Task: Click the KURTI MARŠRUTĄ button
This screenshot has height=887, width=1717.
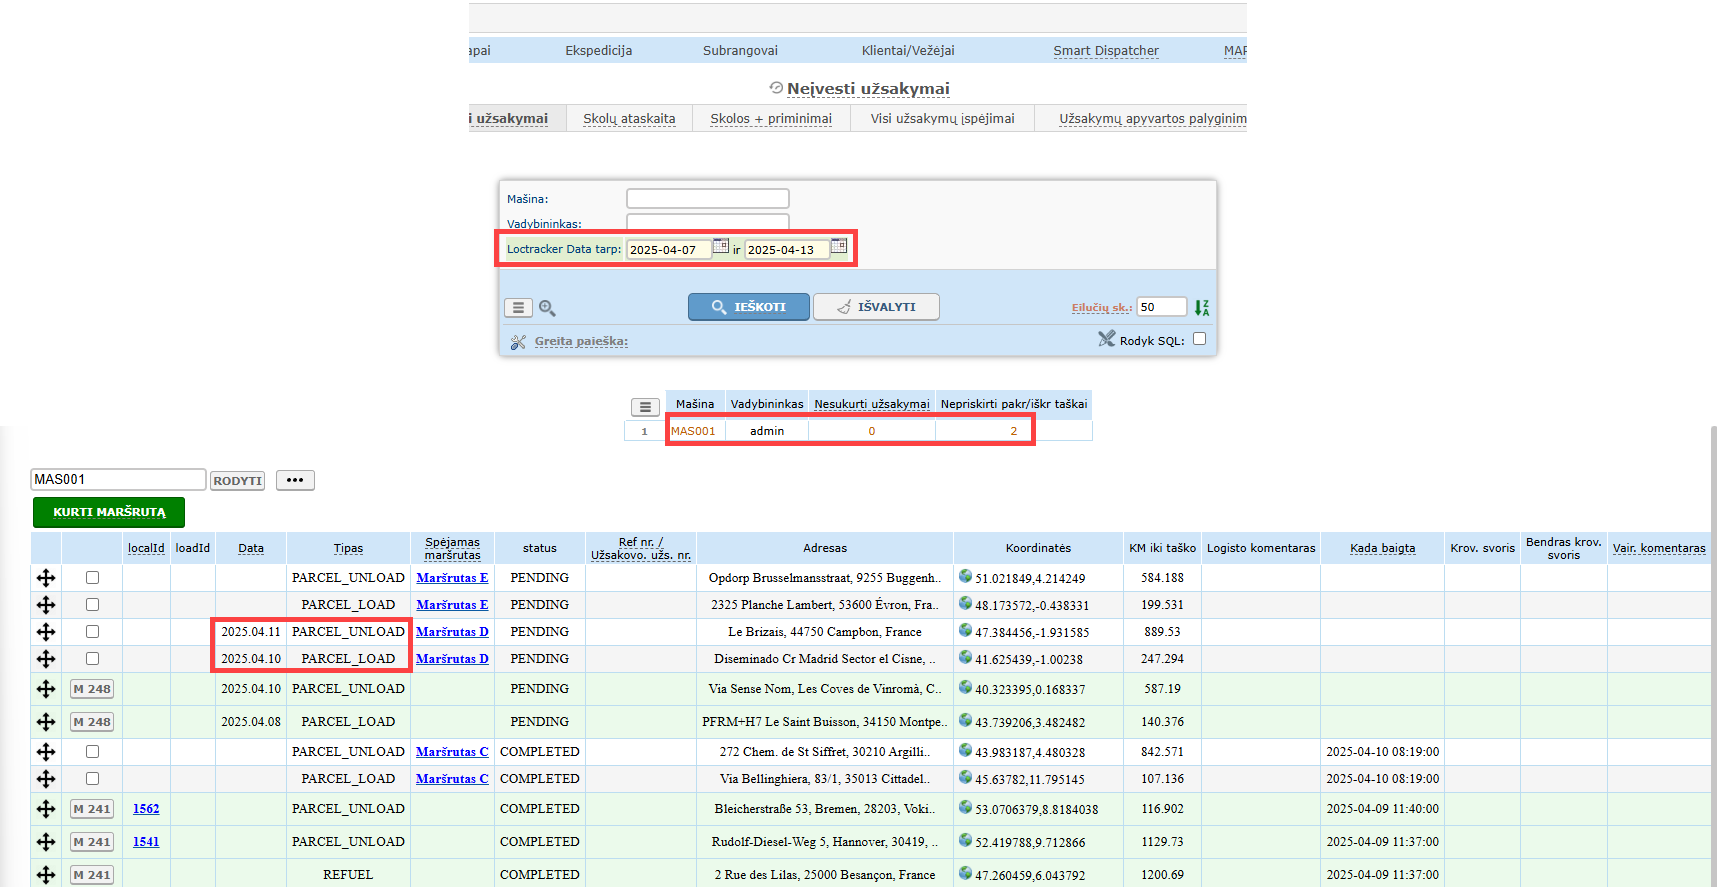Action: [x=109, y=512]
